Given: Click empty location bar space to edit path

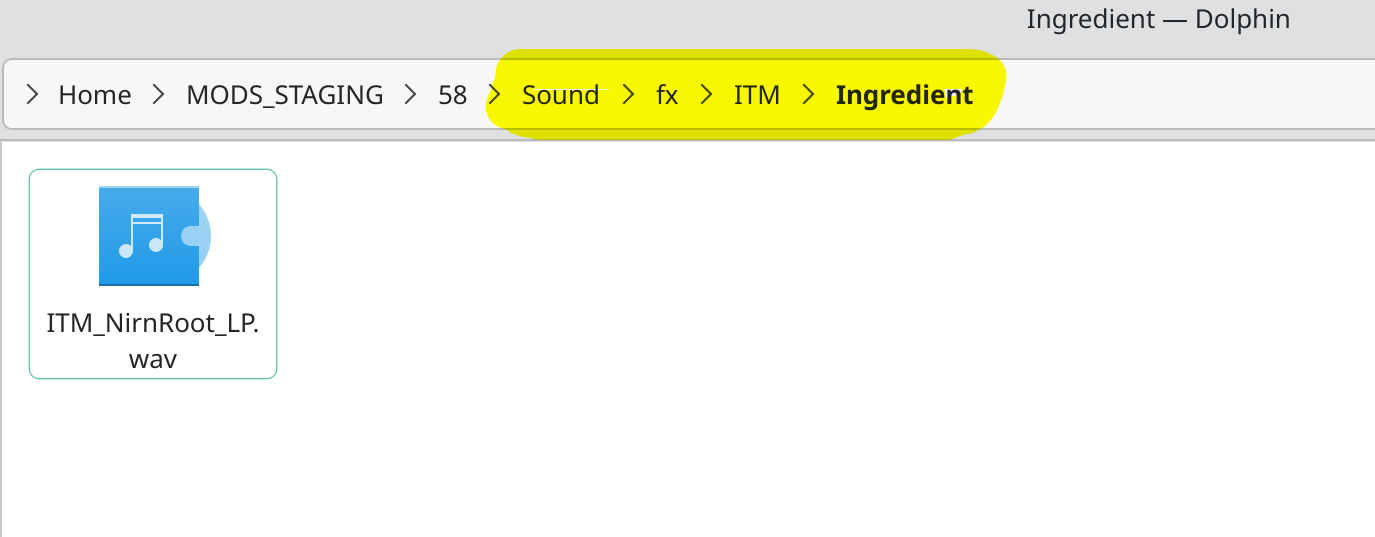Looking at the screenshot, I should click(1180, 95).
